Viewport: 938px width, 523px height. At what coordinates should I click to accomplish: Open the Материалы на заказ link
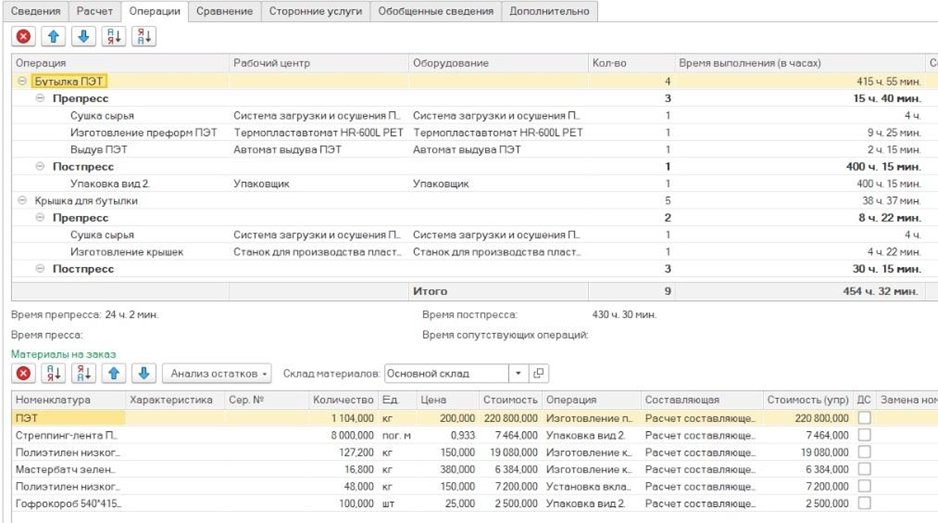63,353
